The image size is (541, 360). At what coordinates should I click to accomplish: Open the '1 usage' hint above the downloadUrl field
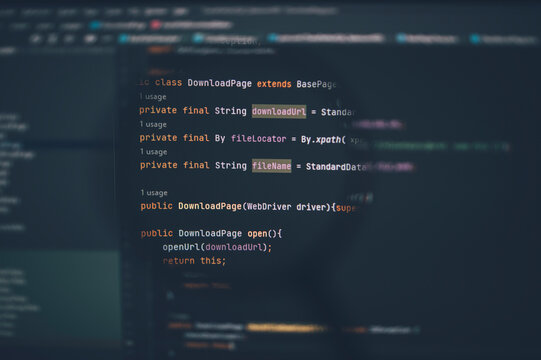[153, 97]
